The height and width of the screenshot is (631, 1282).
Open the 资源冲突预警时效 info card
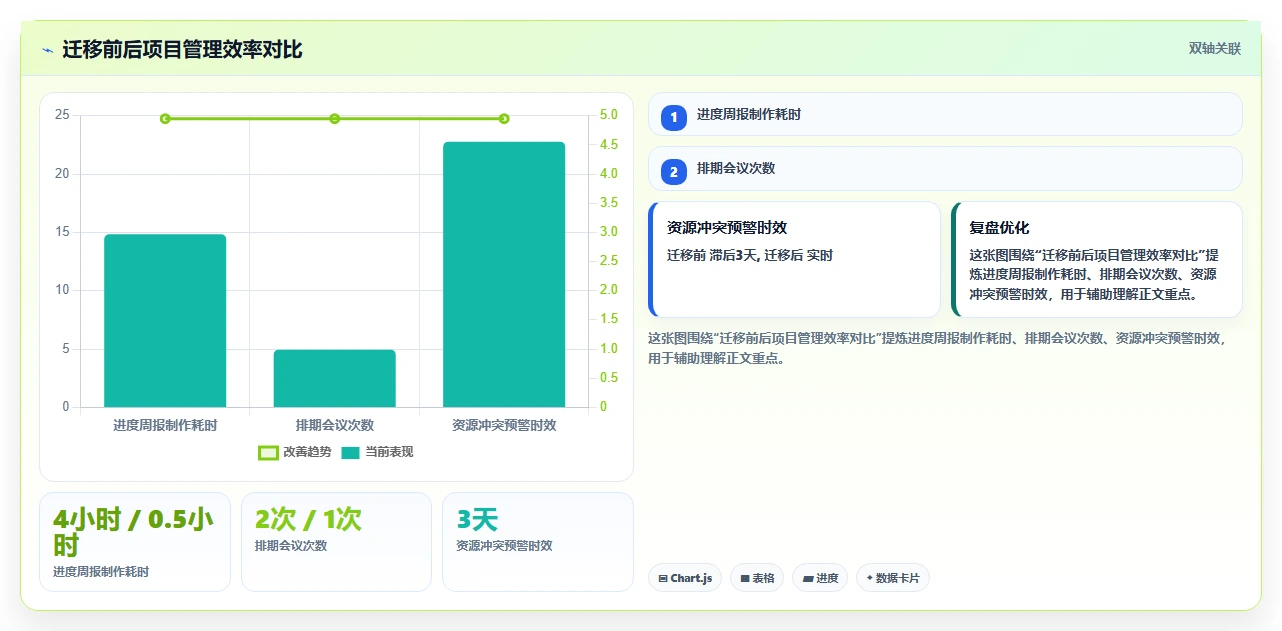pos(794,259)
